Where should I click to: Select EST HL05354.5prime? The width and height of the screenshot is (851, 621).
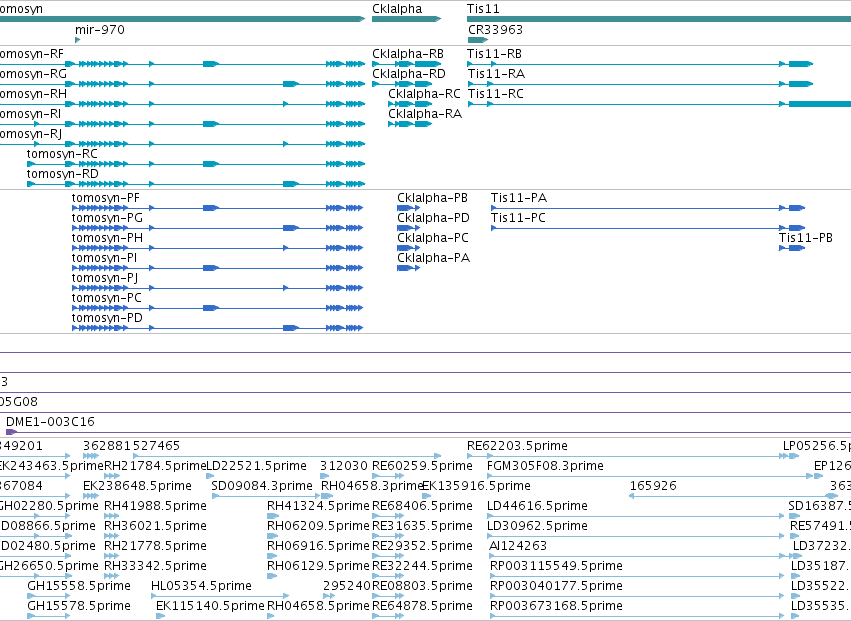201,586
